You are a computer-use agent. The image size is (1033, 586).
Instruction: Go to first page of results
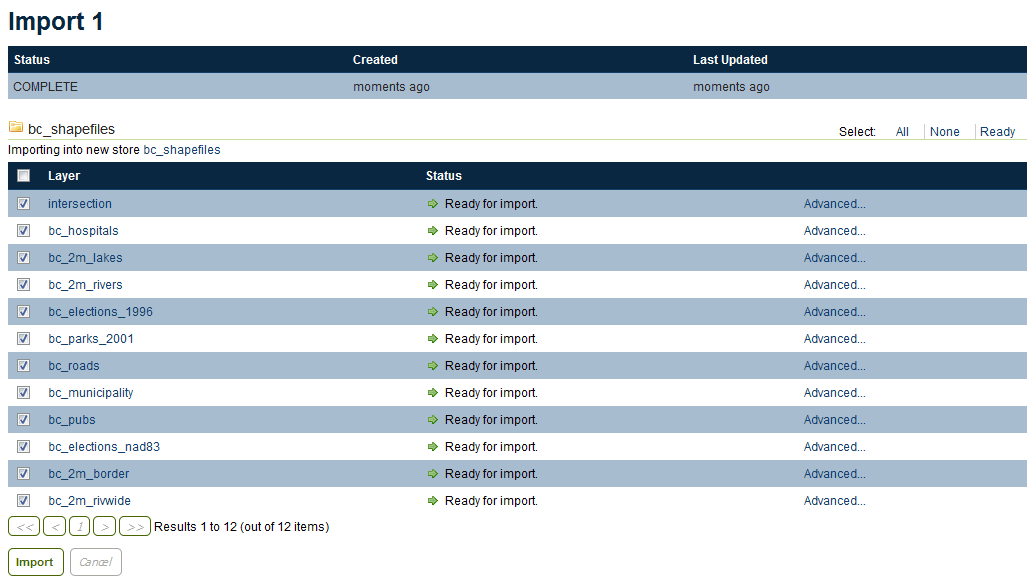click(x=24, y=527)
